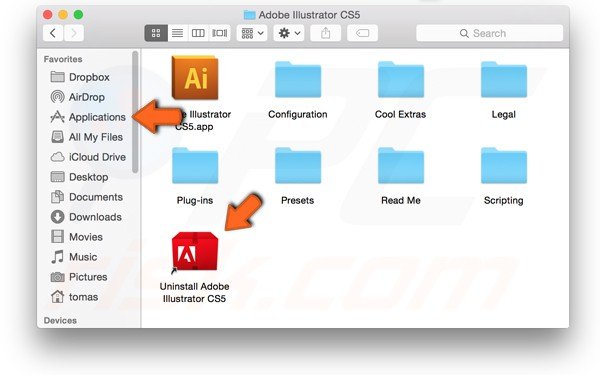
Task: Zoom the window with the green button
Action: (78, 15)
